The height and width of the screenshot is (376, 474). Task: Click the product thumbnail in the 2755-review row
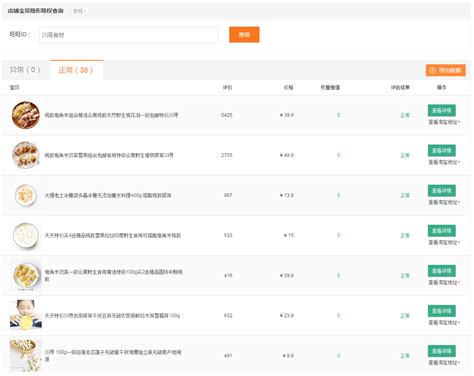26,155
